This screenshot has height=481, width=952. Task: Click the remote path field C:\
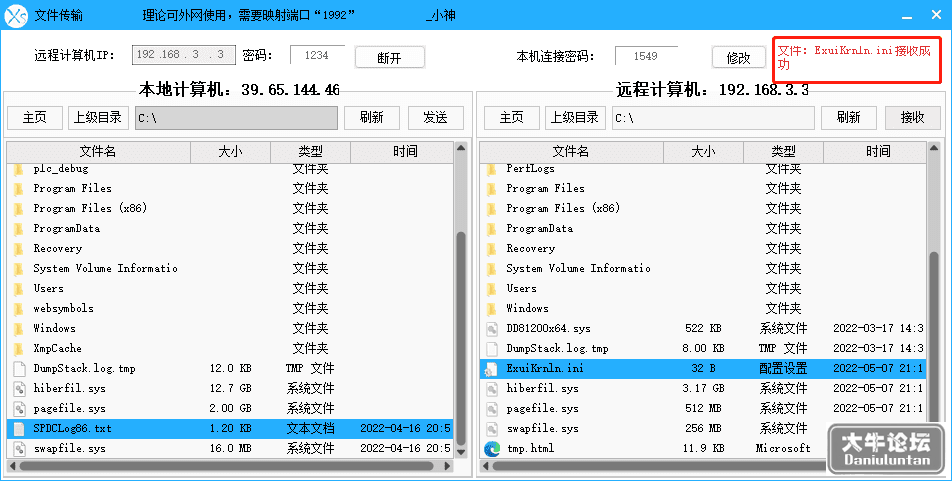click(x=713, y=118)
